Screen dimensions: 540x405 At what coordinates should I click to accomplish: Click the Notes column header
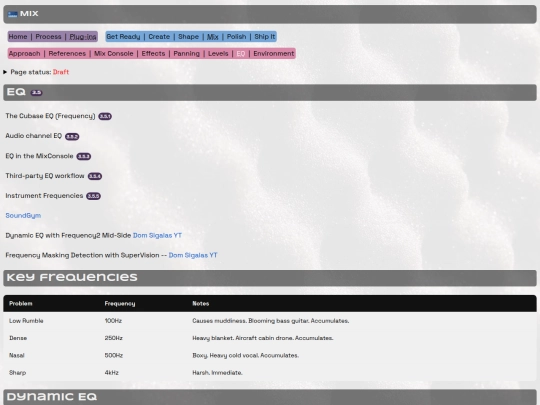coord(201,303)
